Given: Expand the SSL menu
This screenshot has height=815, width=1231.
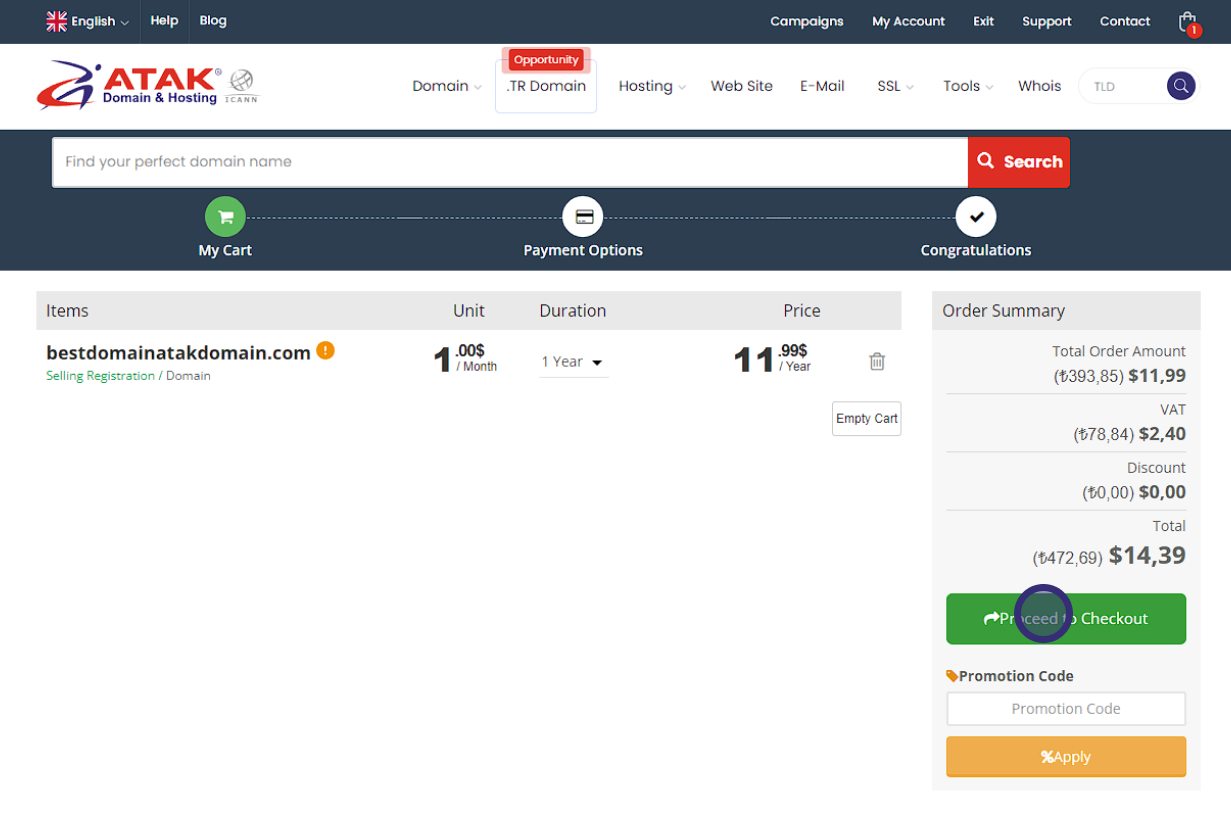Looking at the screenshot, I should (x=896, y=86).
